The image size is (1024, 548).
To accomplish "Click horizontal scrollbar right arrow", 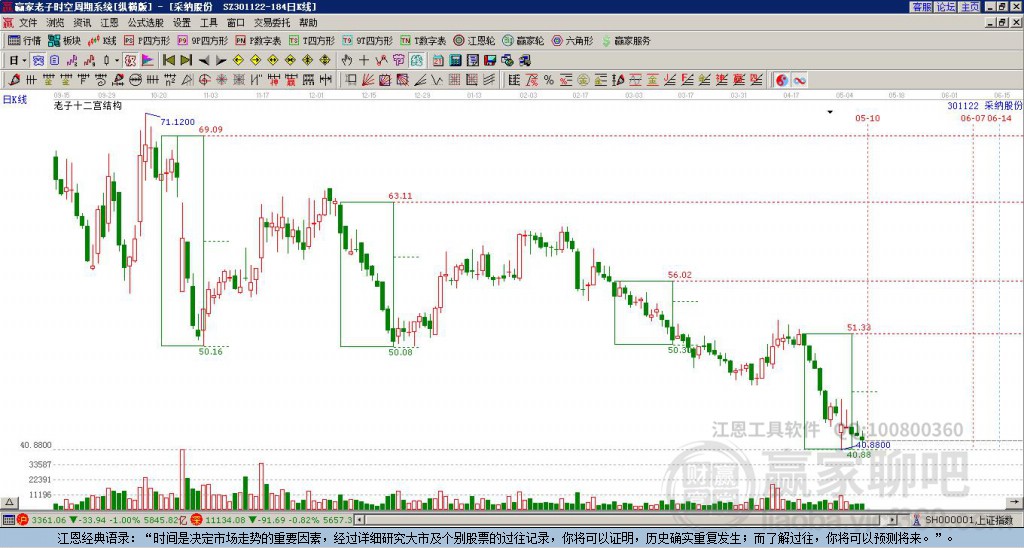I will [x=893, y=520].
